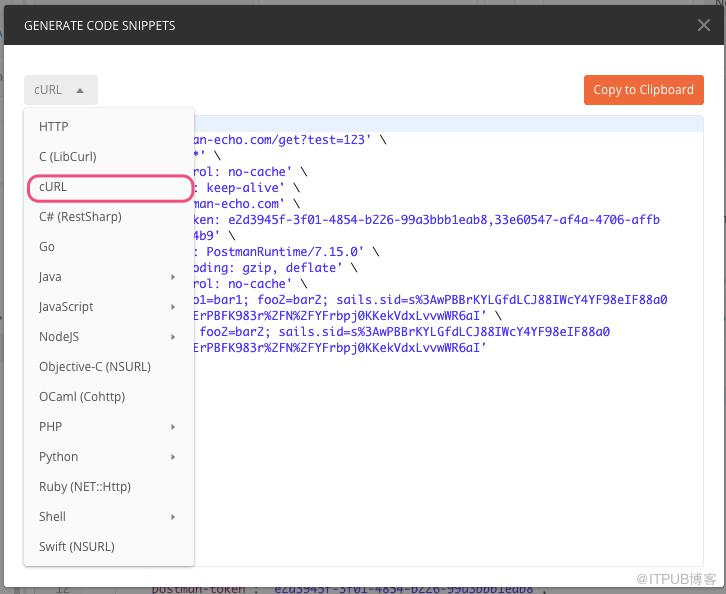Collapse the cURL language dropdown
This screenshot has width=726, height=594.
coord(61,90)
